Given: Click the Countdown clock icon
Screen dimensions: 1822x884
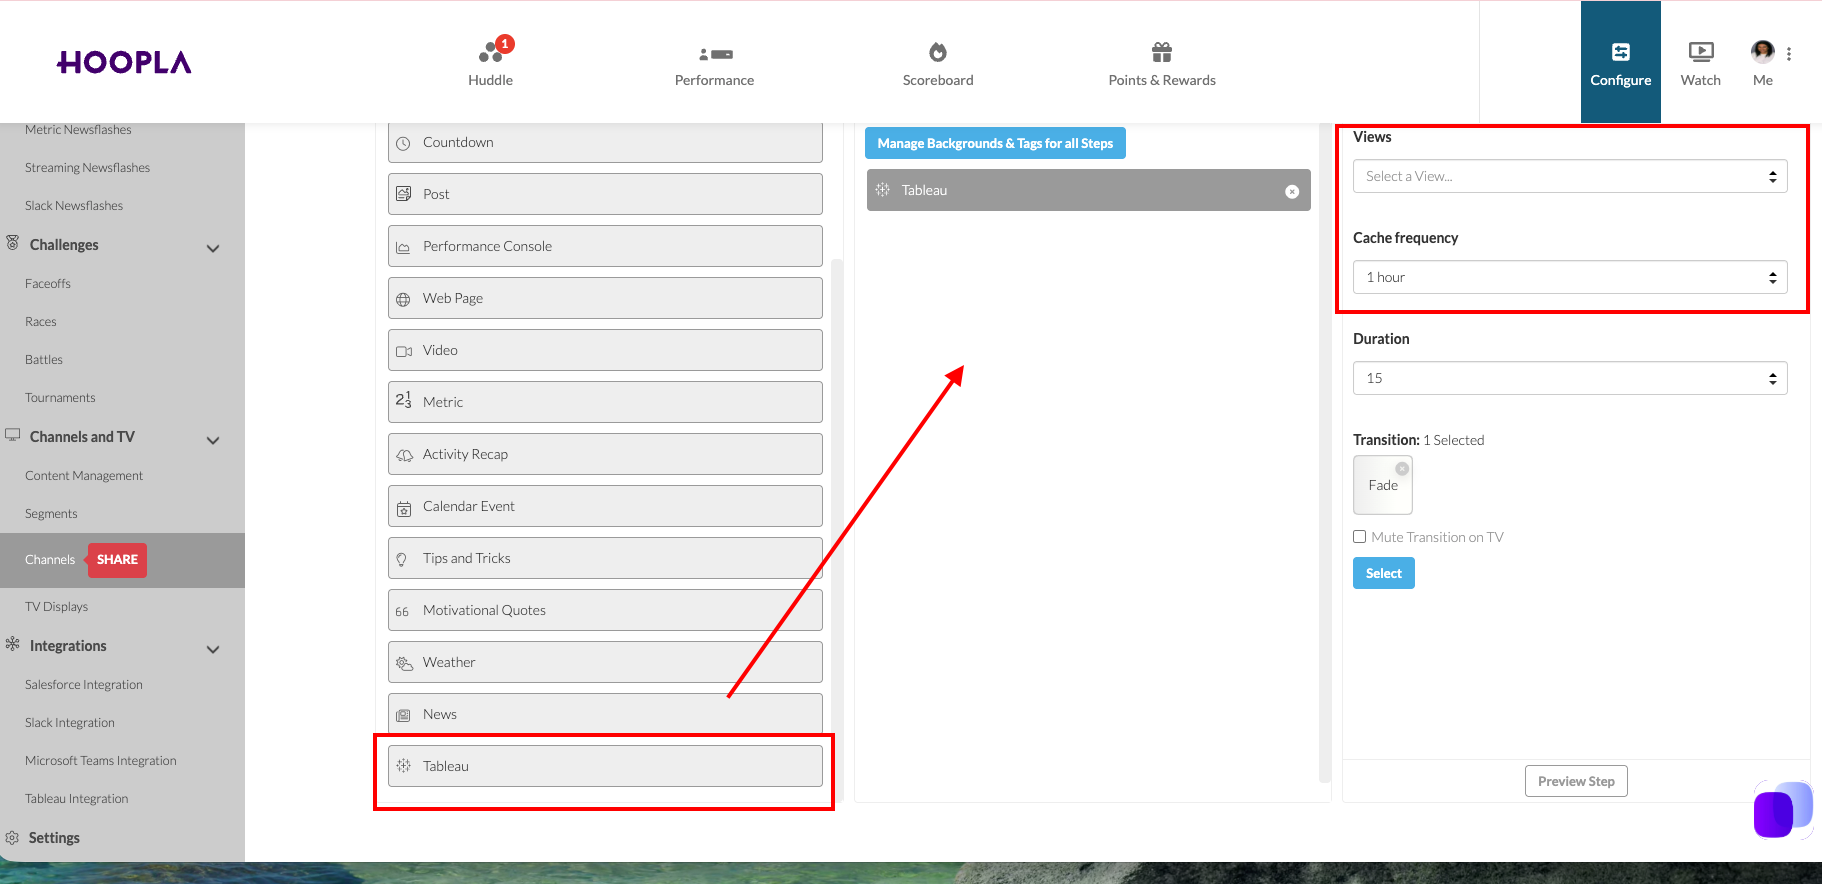Looking at the screenshot, I should (x=403, y=143).
